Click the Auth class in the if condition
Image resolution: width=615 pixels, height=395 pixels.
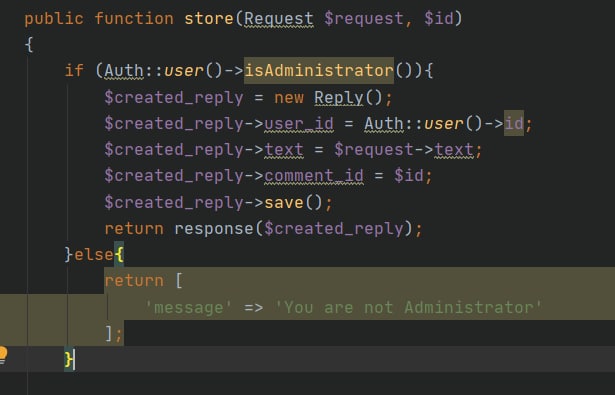pyautogui.click(x=124, y=71)
